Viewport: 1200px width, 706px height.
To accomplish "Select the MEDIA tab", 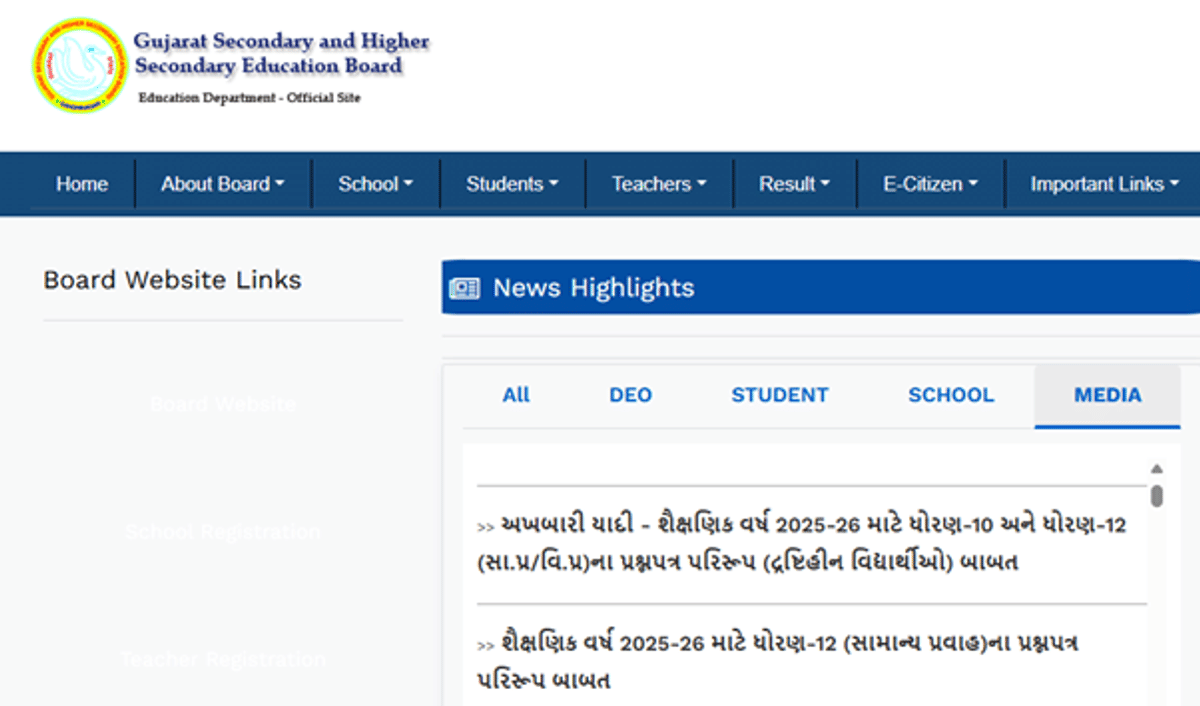I will (x=1106, y=395).
